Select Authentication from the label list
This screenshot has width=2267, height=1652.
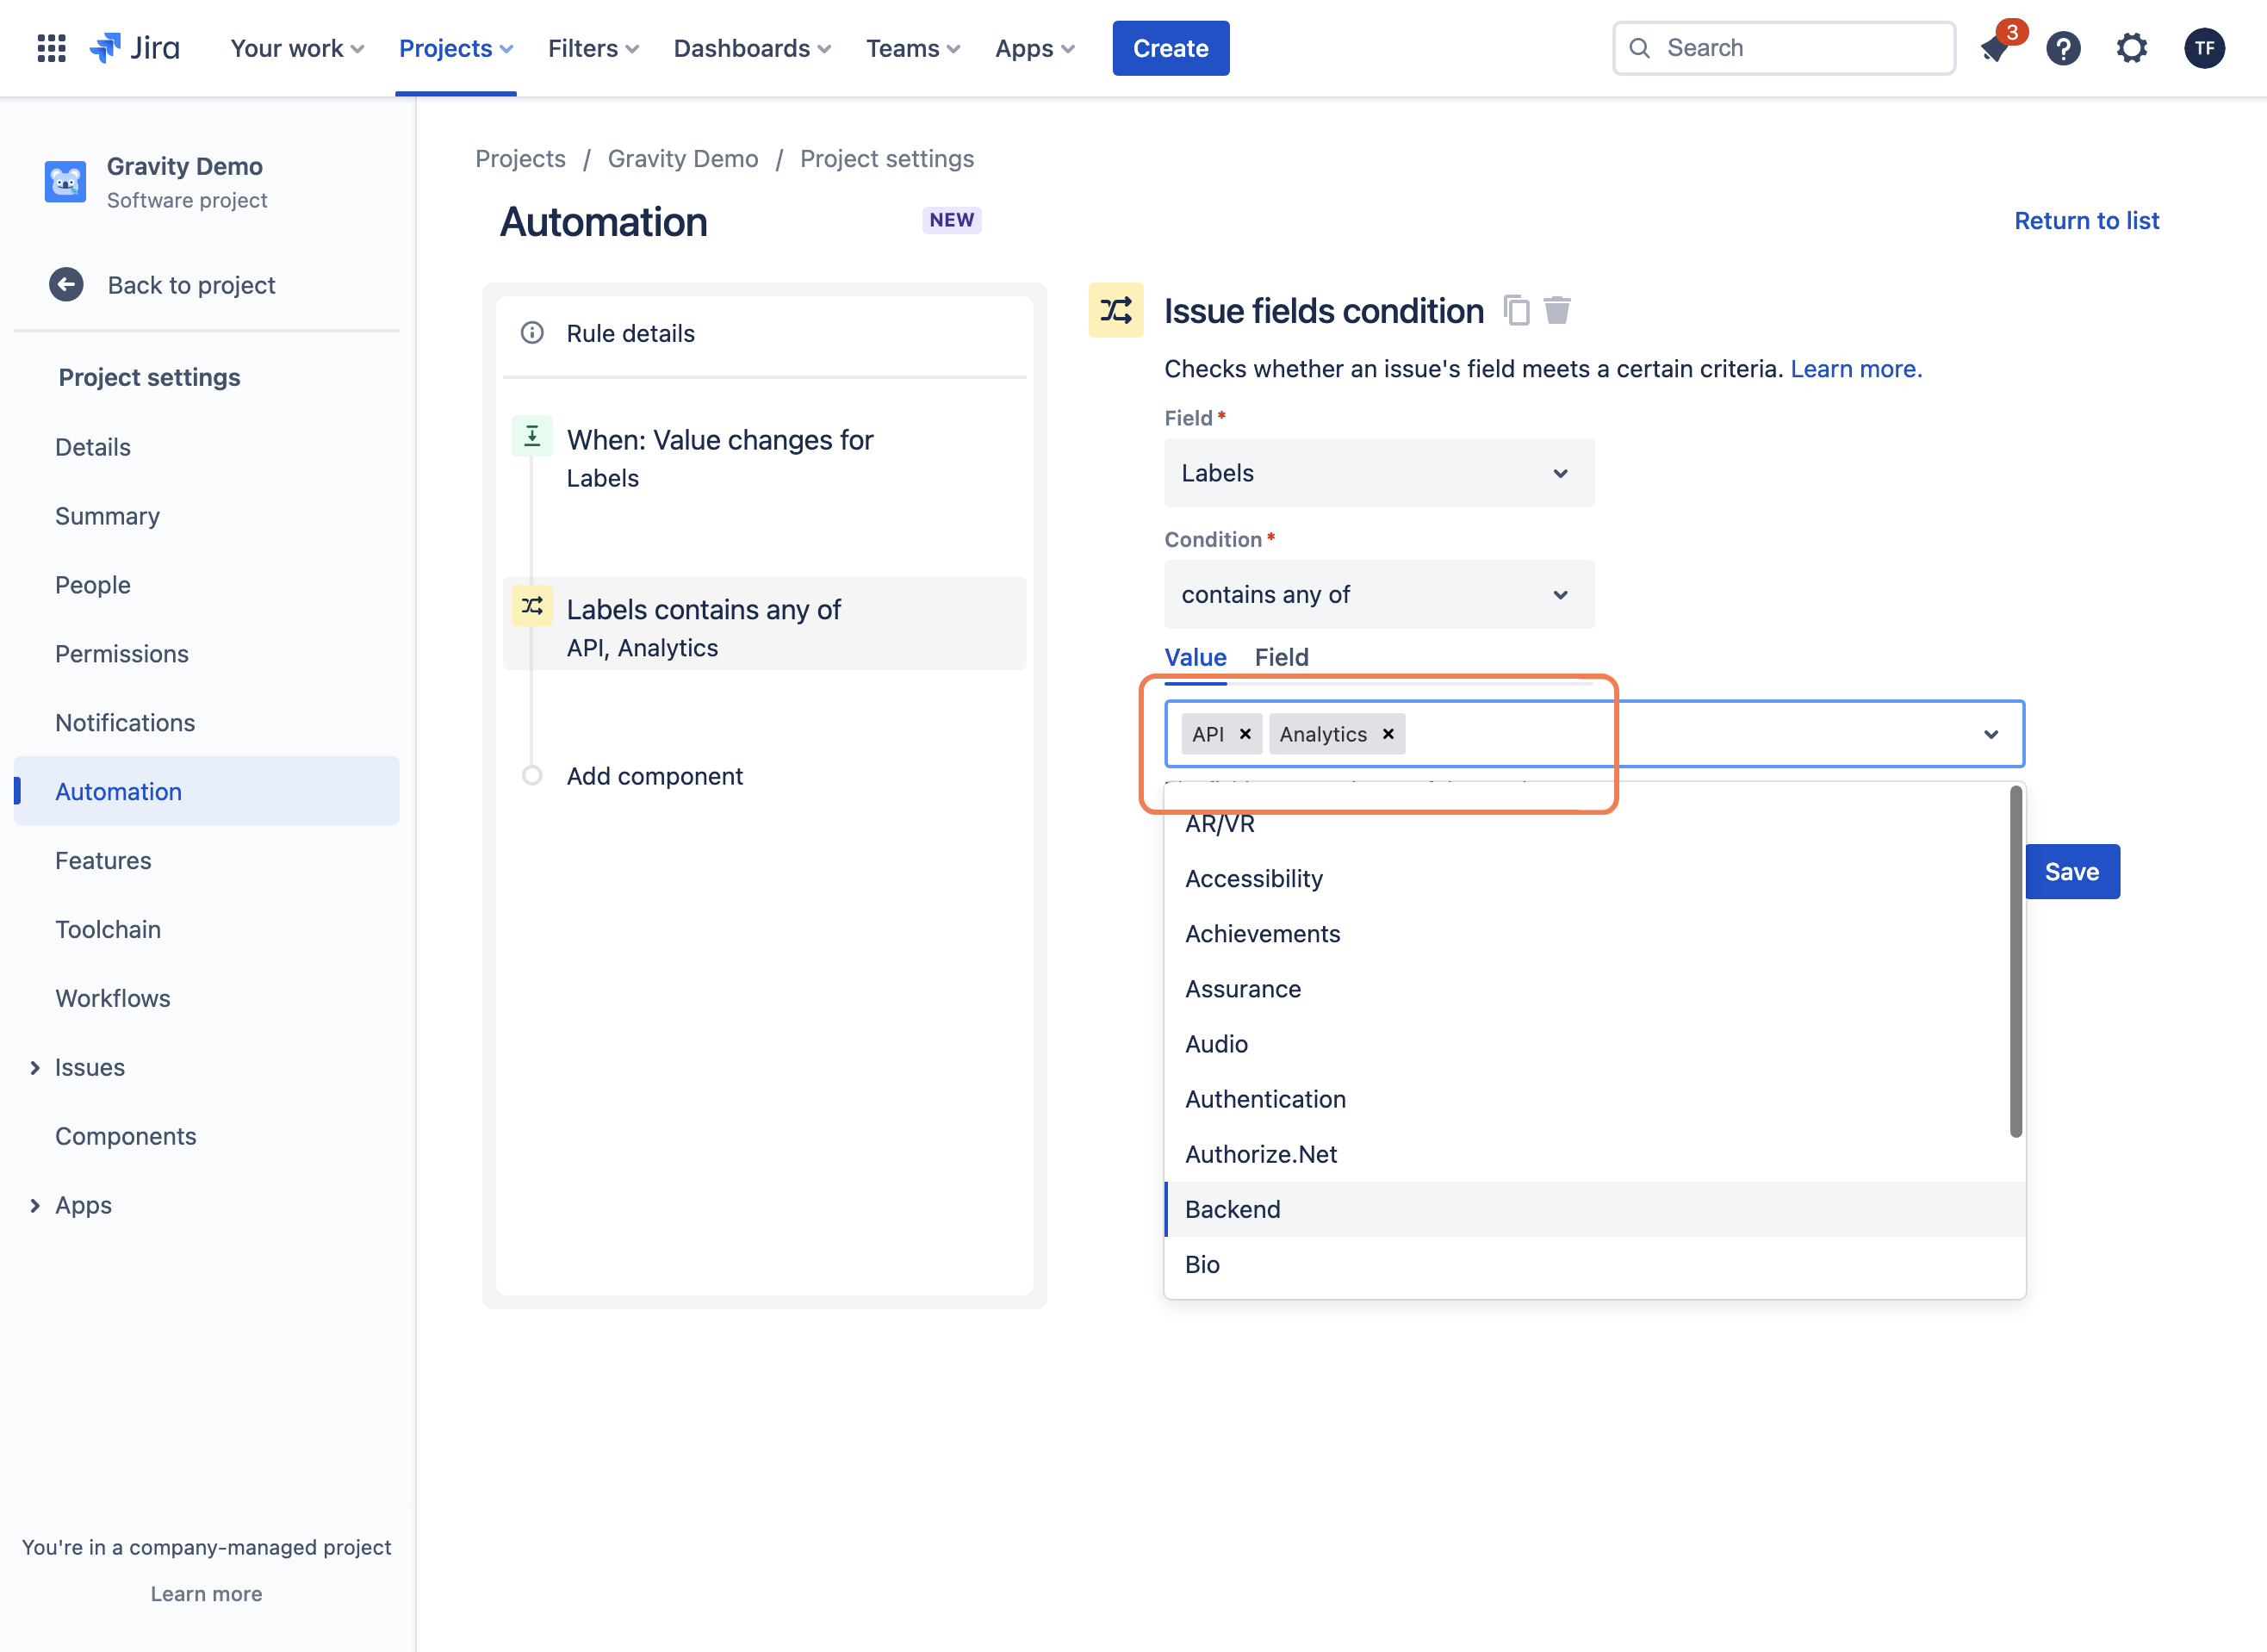coord(1595,1099)
